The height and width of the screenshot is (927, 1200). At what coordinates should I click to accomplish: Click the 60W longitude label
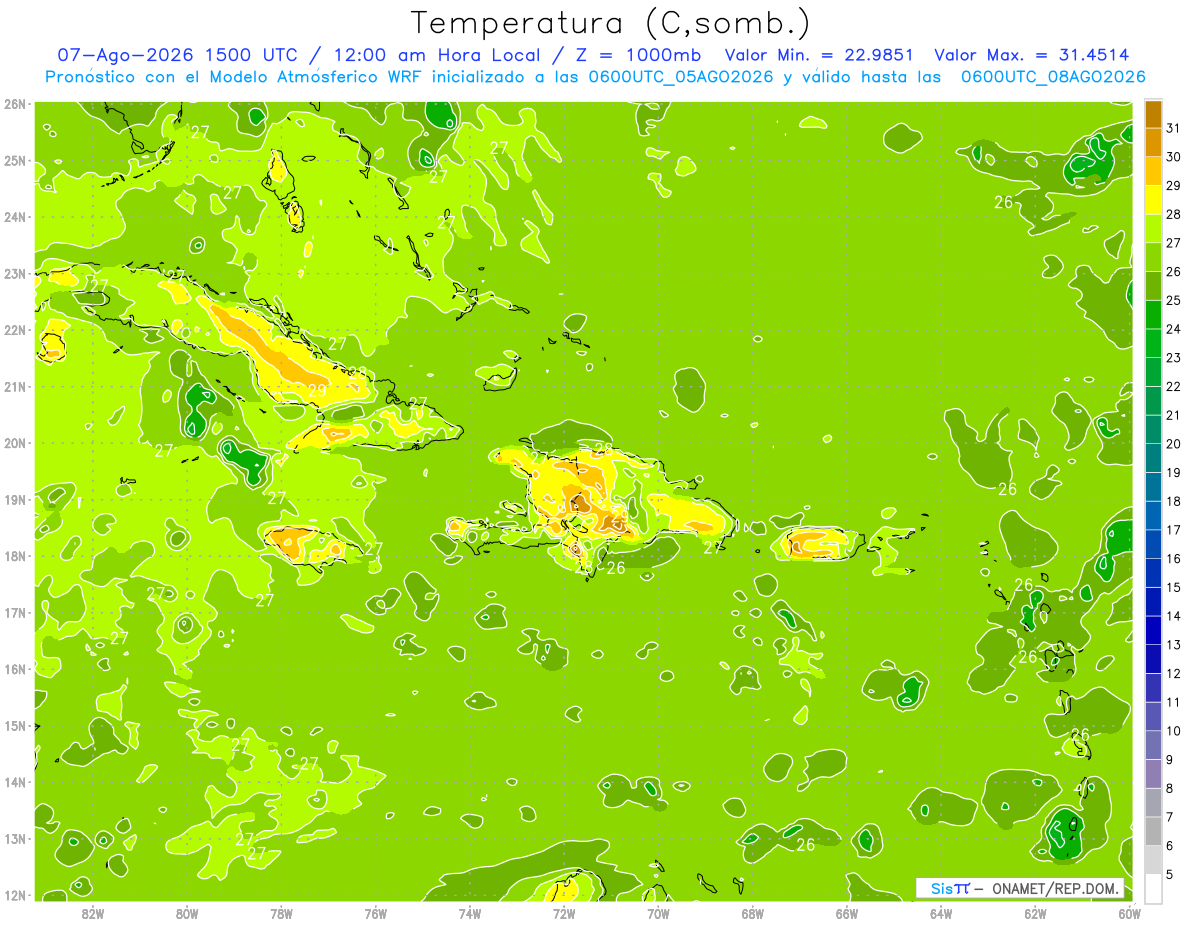pyautogui.click(x=1129, y=913)
